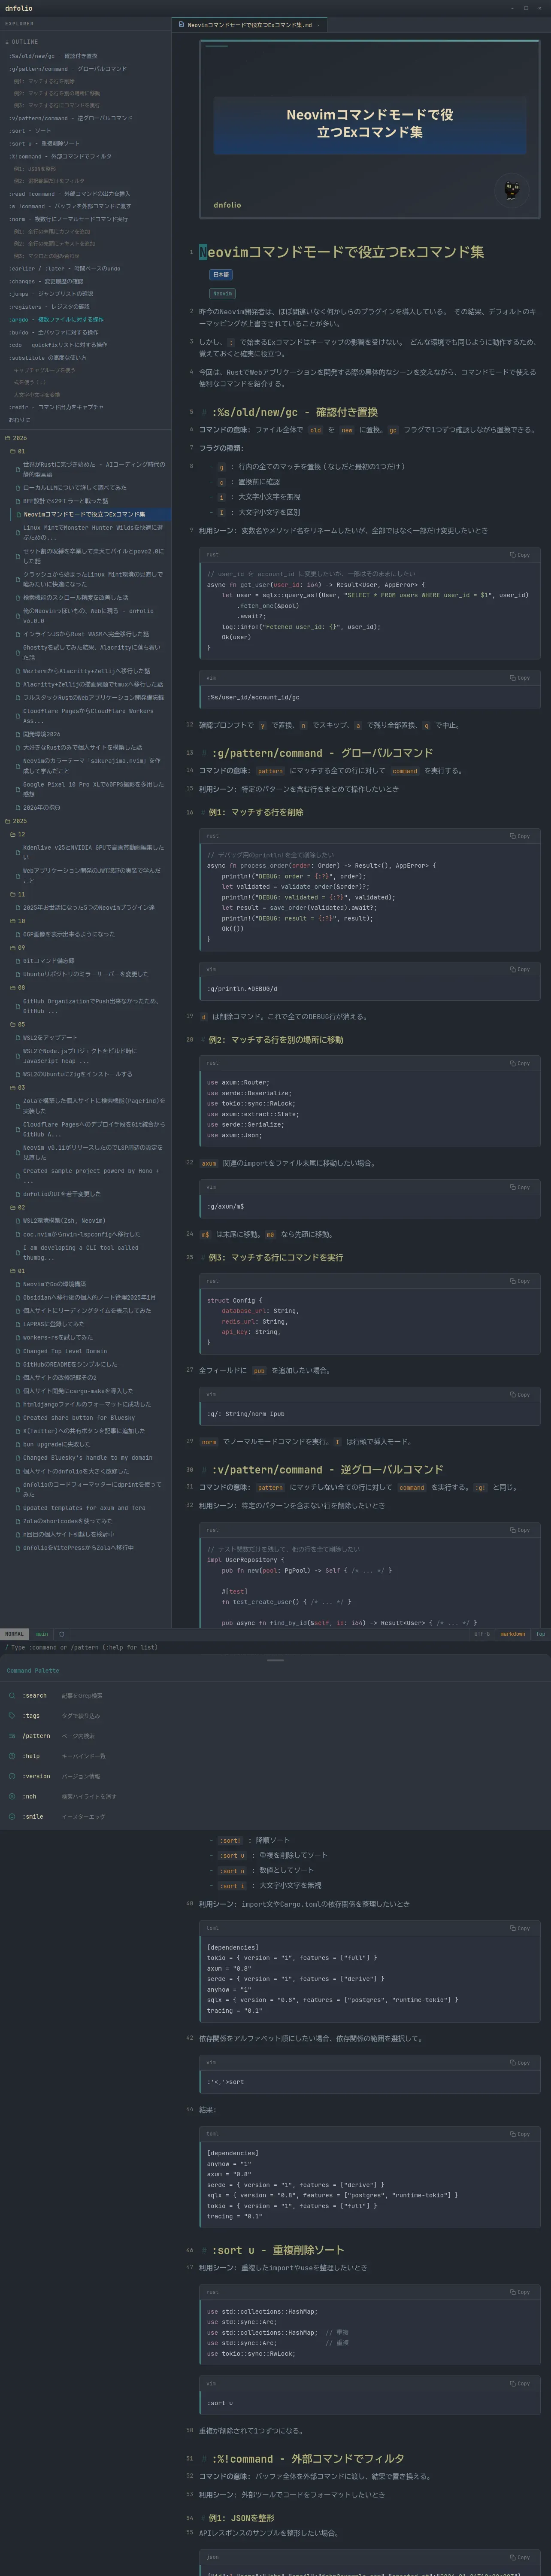Image resolution: width=551 pixels, height=2576 pixels.
Task: Copy the :sort u vim snippet
Action: click(x=520, y=2383)
